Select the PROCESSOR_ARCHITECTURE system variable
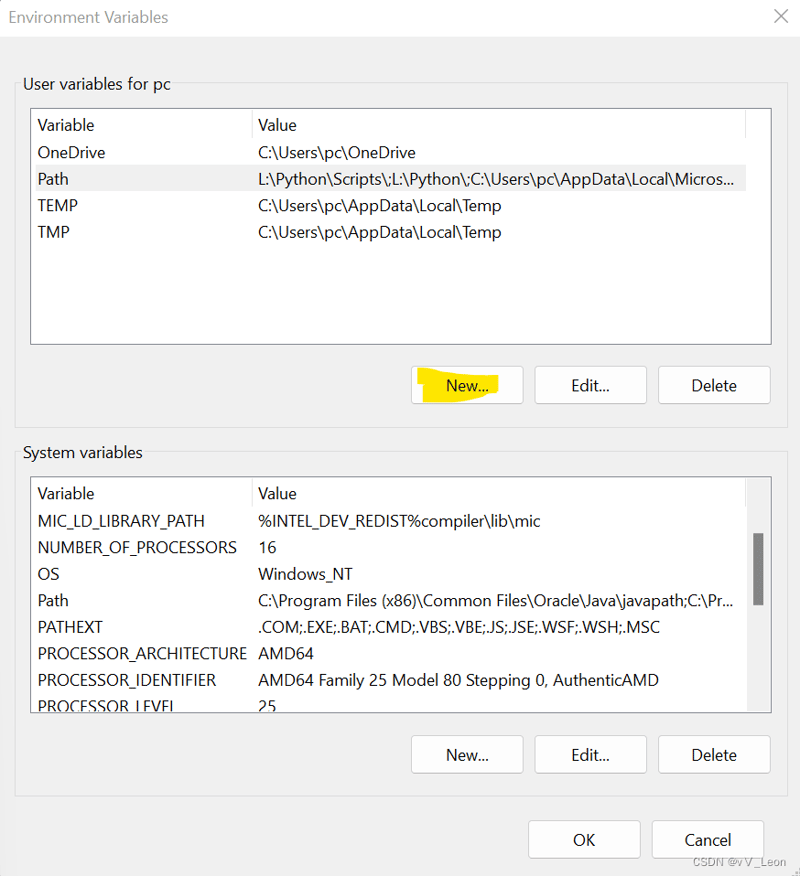The image size is (800, 876). pyautogui.click(x=391, y=653)
